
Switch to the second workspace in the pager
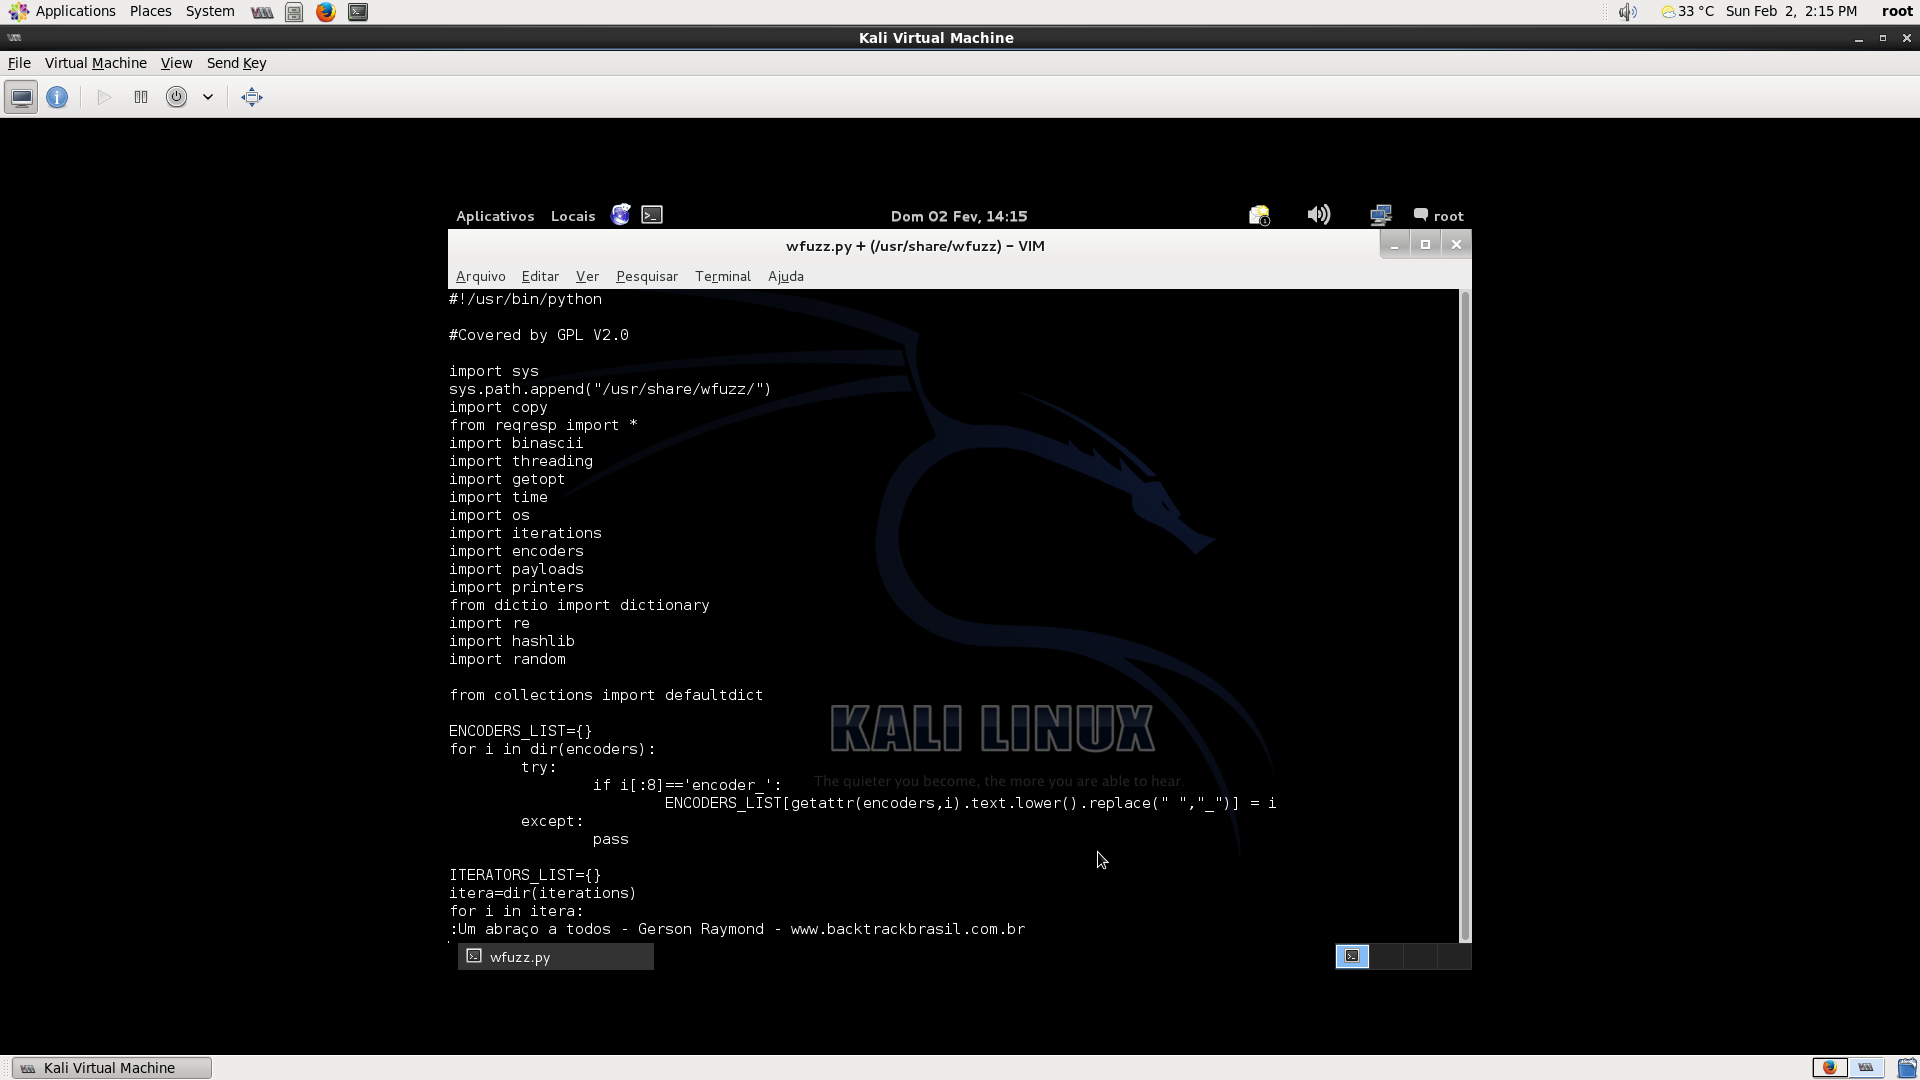click(1386, 957)
